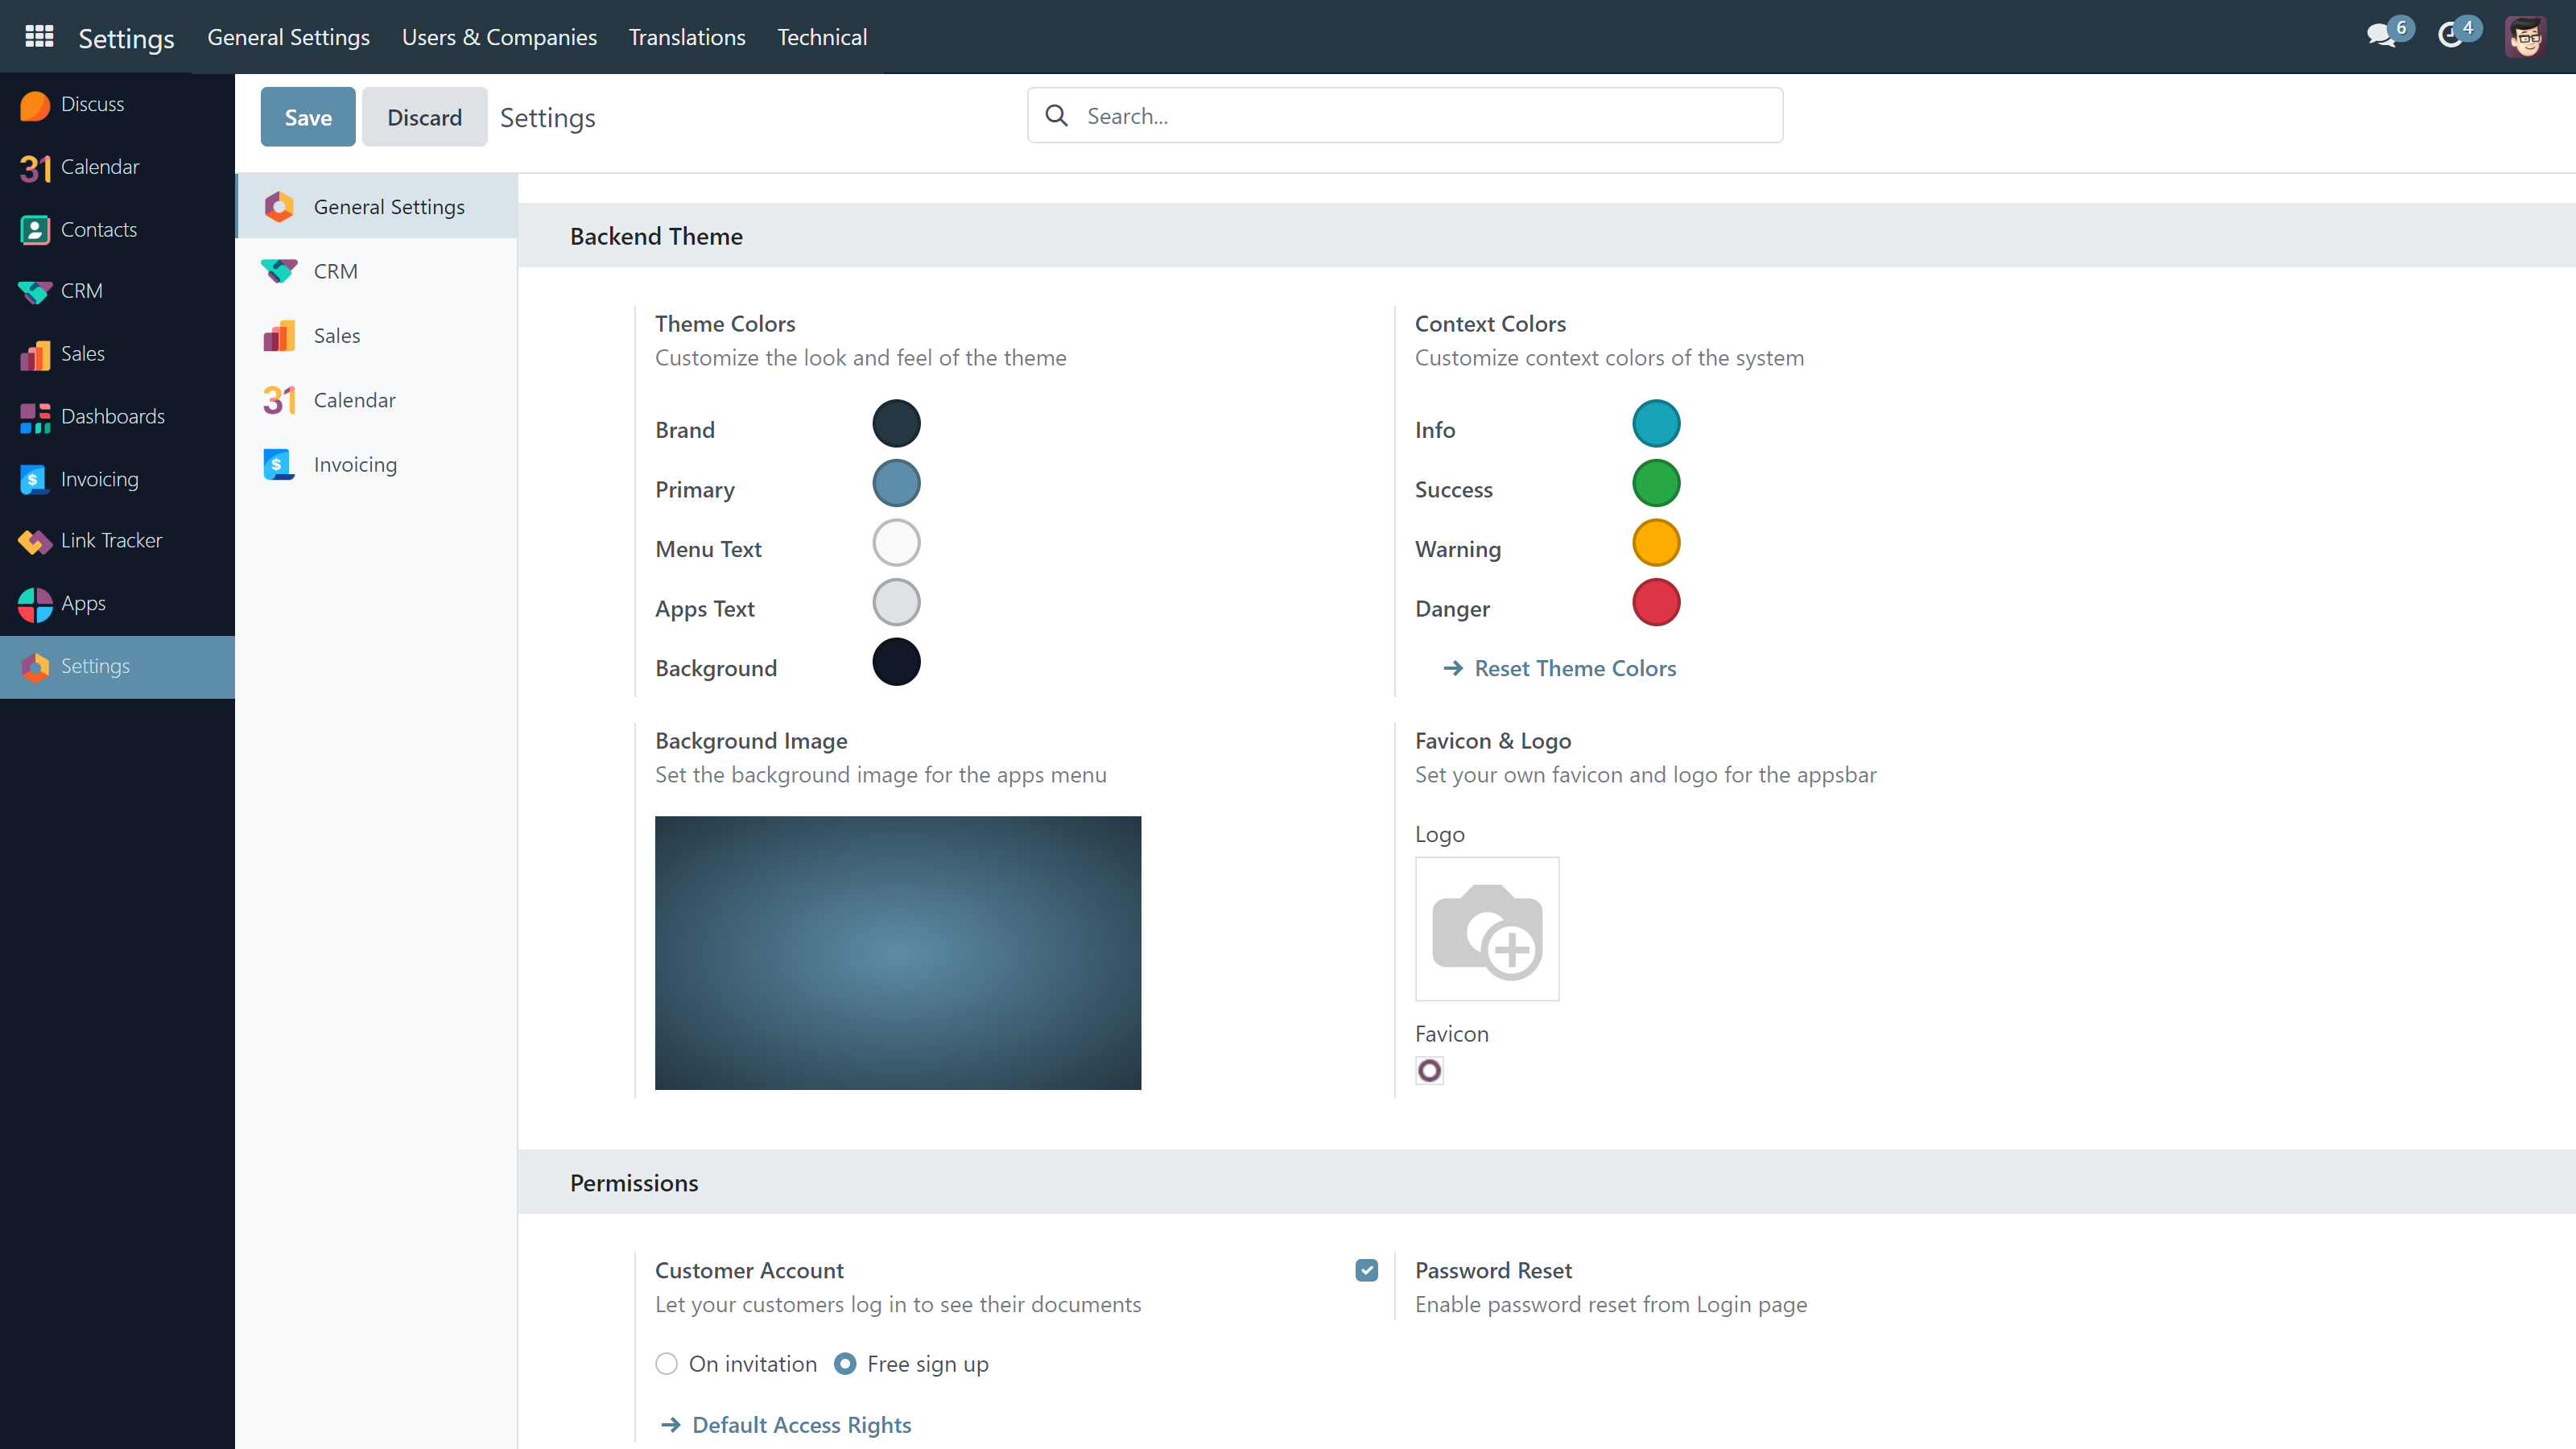Switch to the Invoicing settings tab

coord(355,465)
